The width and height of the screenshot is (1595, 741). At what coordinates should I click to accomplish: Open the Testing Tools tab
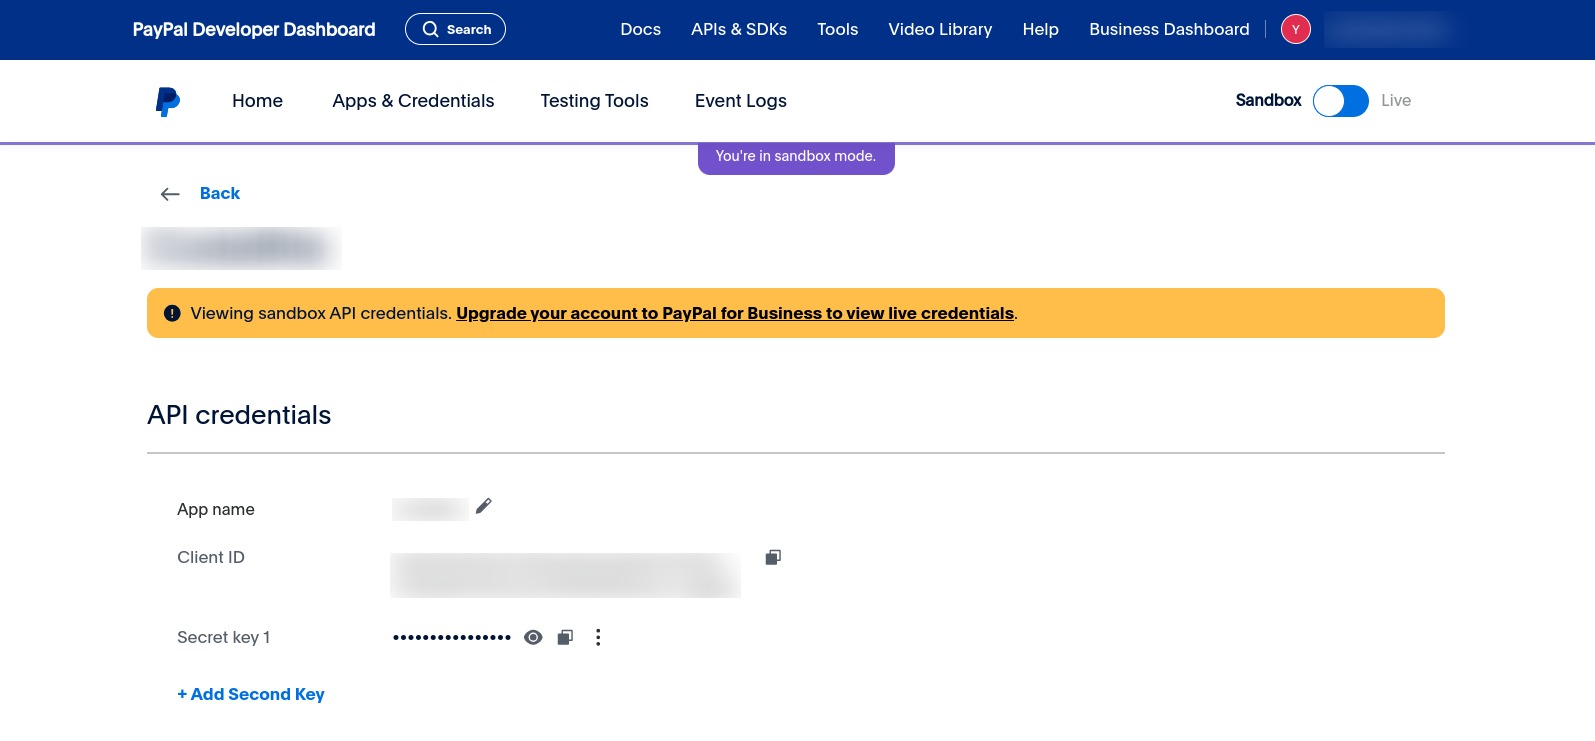click(x=594, y=101)
